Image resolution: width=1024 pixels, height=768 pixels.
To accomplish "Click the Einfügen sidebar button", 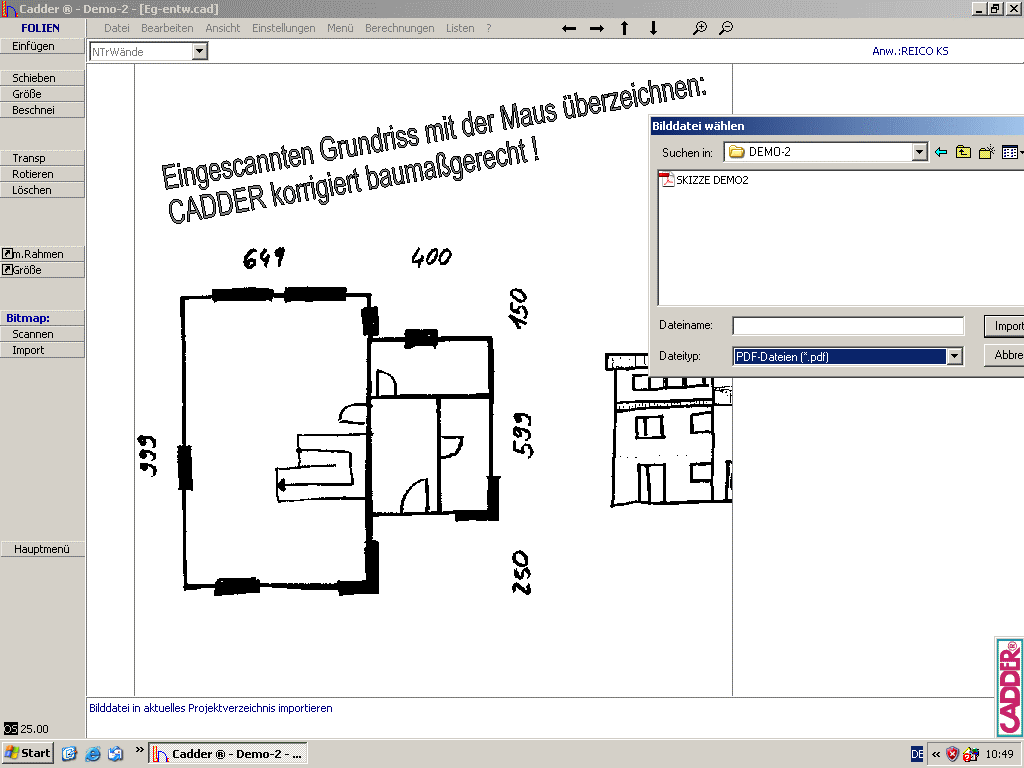I will [42, 46].
